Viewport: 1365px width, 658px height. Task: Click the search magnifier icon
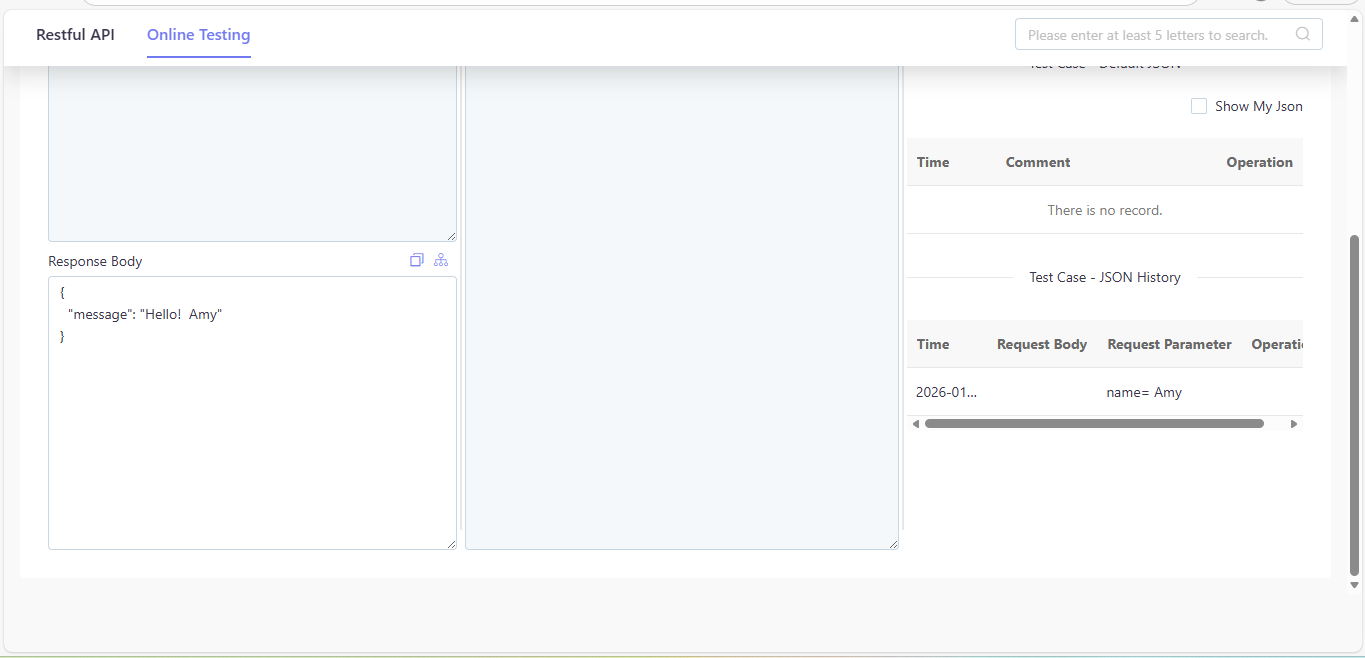1303,34
